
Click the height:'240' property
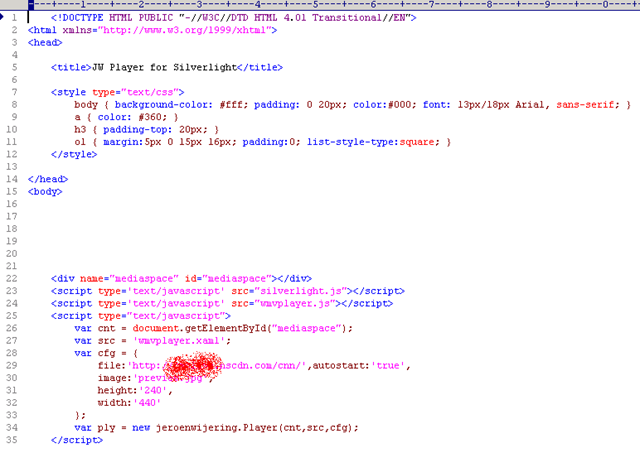coord(135,391)
